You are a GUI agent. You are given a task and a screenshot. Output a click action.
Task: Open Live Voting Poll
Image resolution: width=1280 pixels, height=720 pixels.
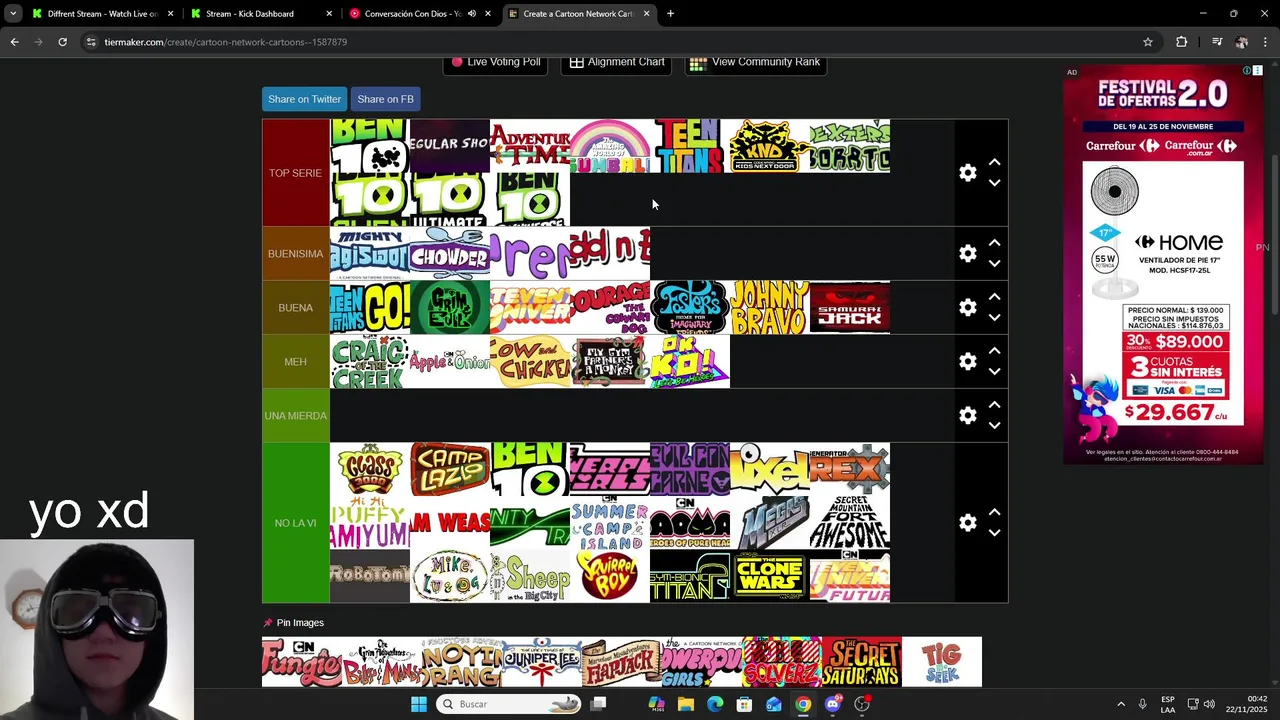(495, 62)
